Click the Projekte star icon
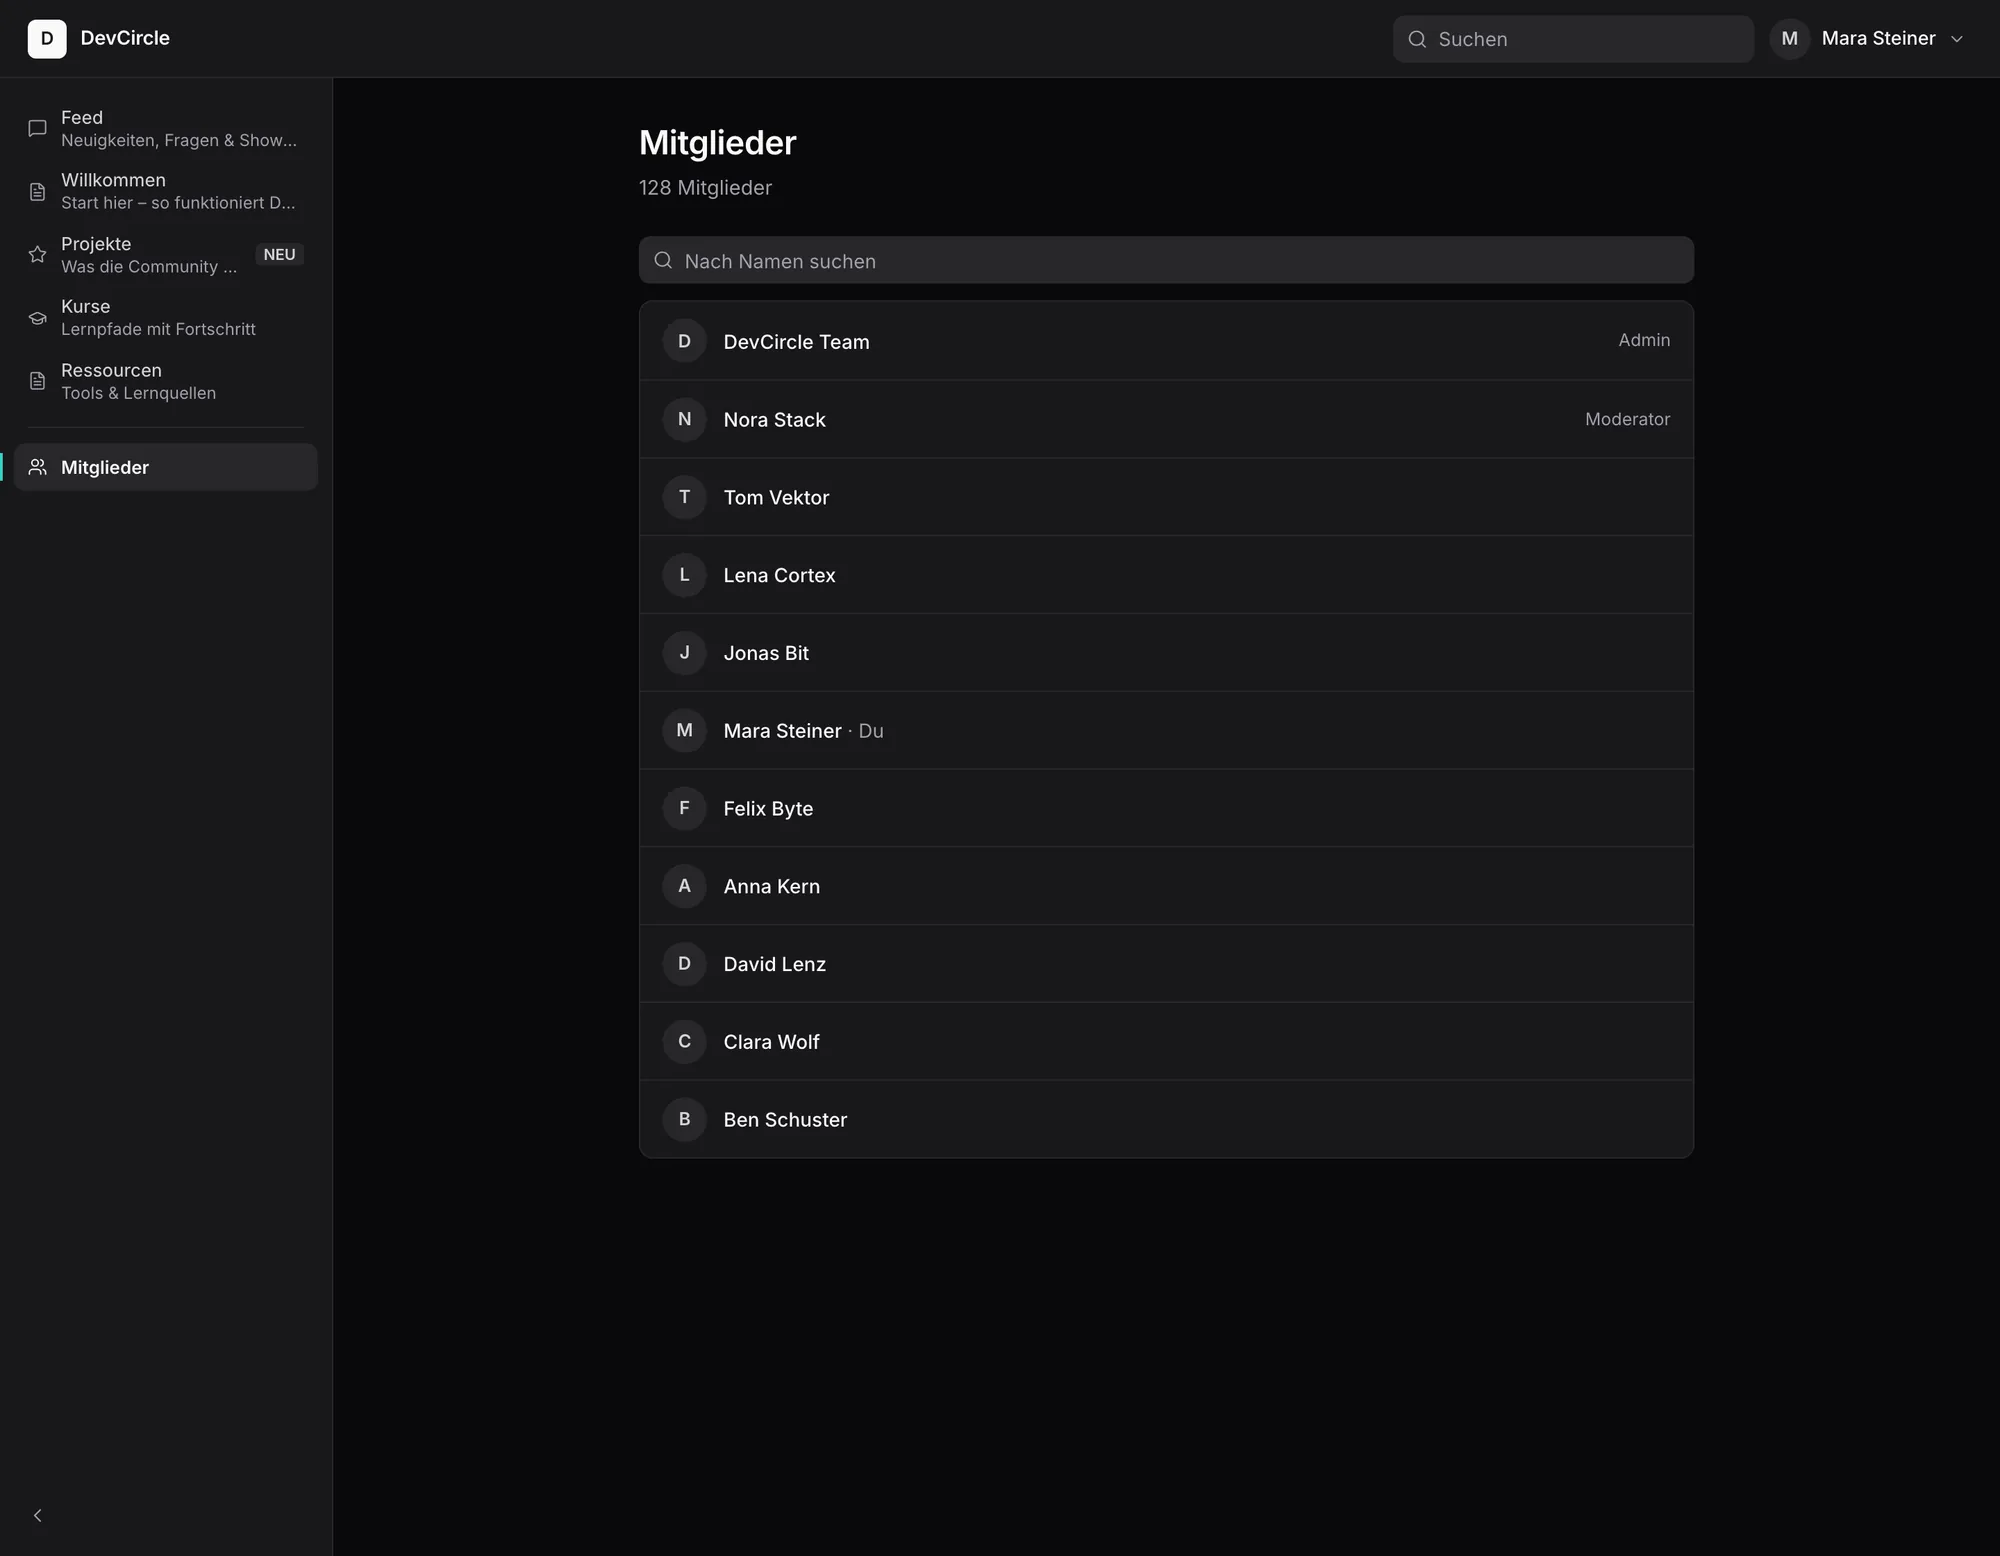 38,255
